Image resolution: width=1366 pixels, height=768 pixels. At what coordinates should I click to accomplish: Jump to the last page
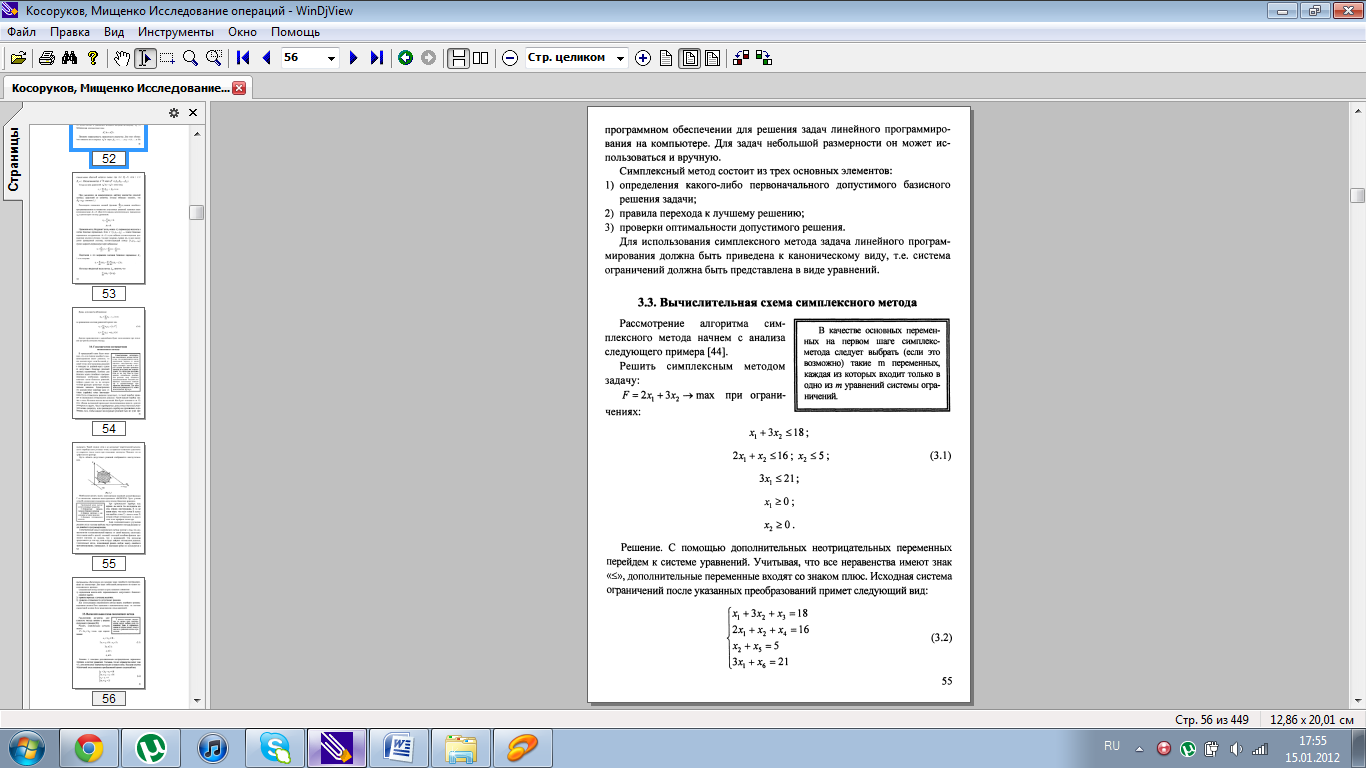376,58
